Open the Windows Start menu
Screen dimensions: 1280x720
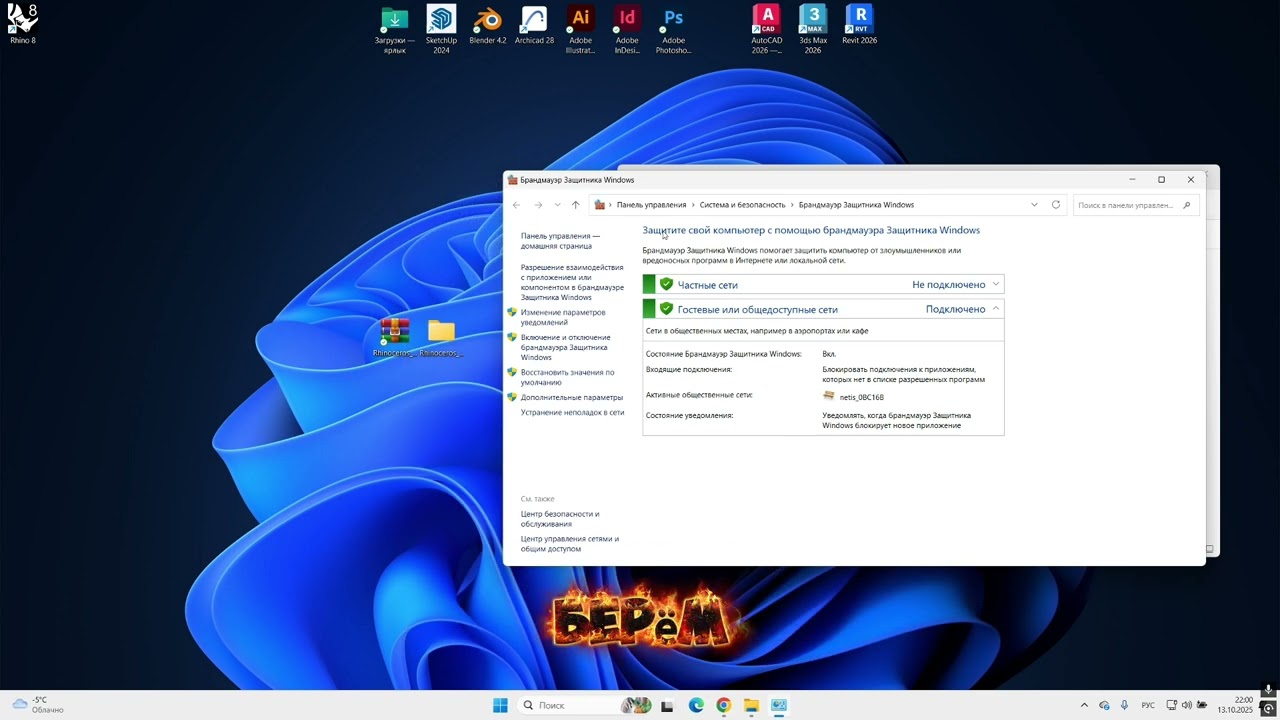500,705
